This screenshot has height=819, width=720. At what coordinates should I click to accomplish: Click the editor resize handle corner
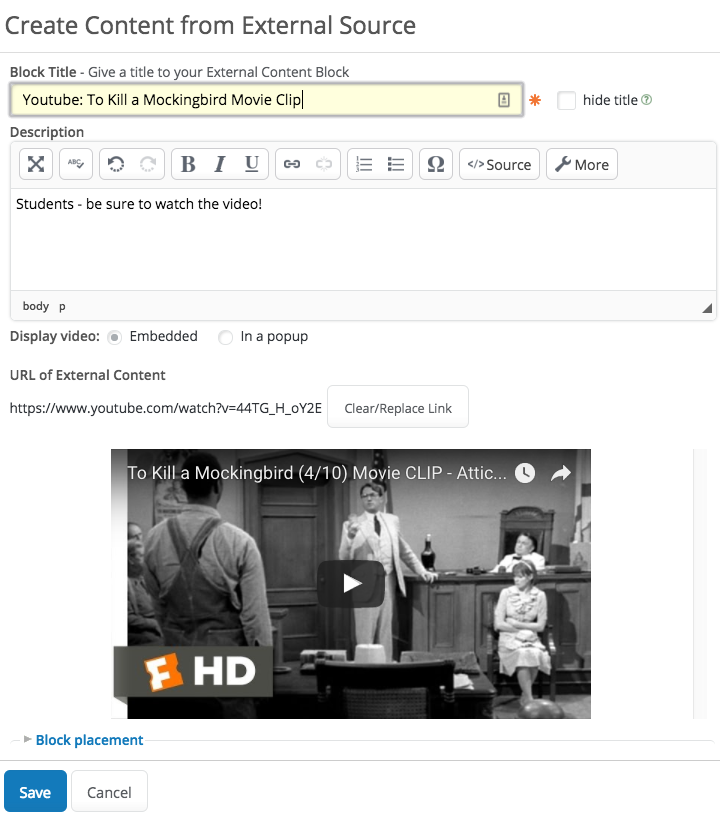(707, 308)
